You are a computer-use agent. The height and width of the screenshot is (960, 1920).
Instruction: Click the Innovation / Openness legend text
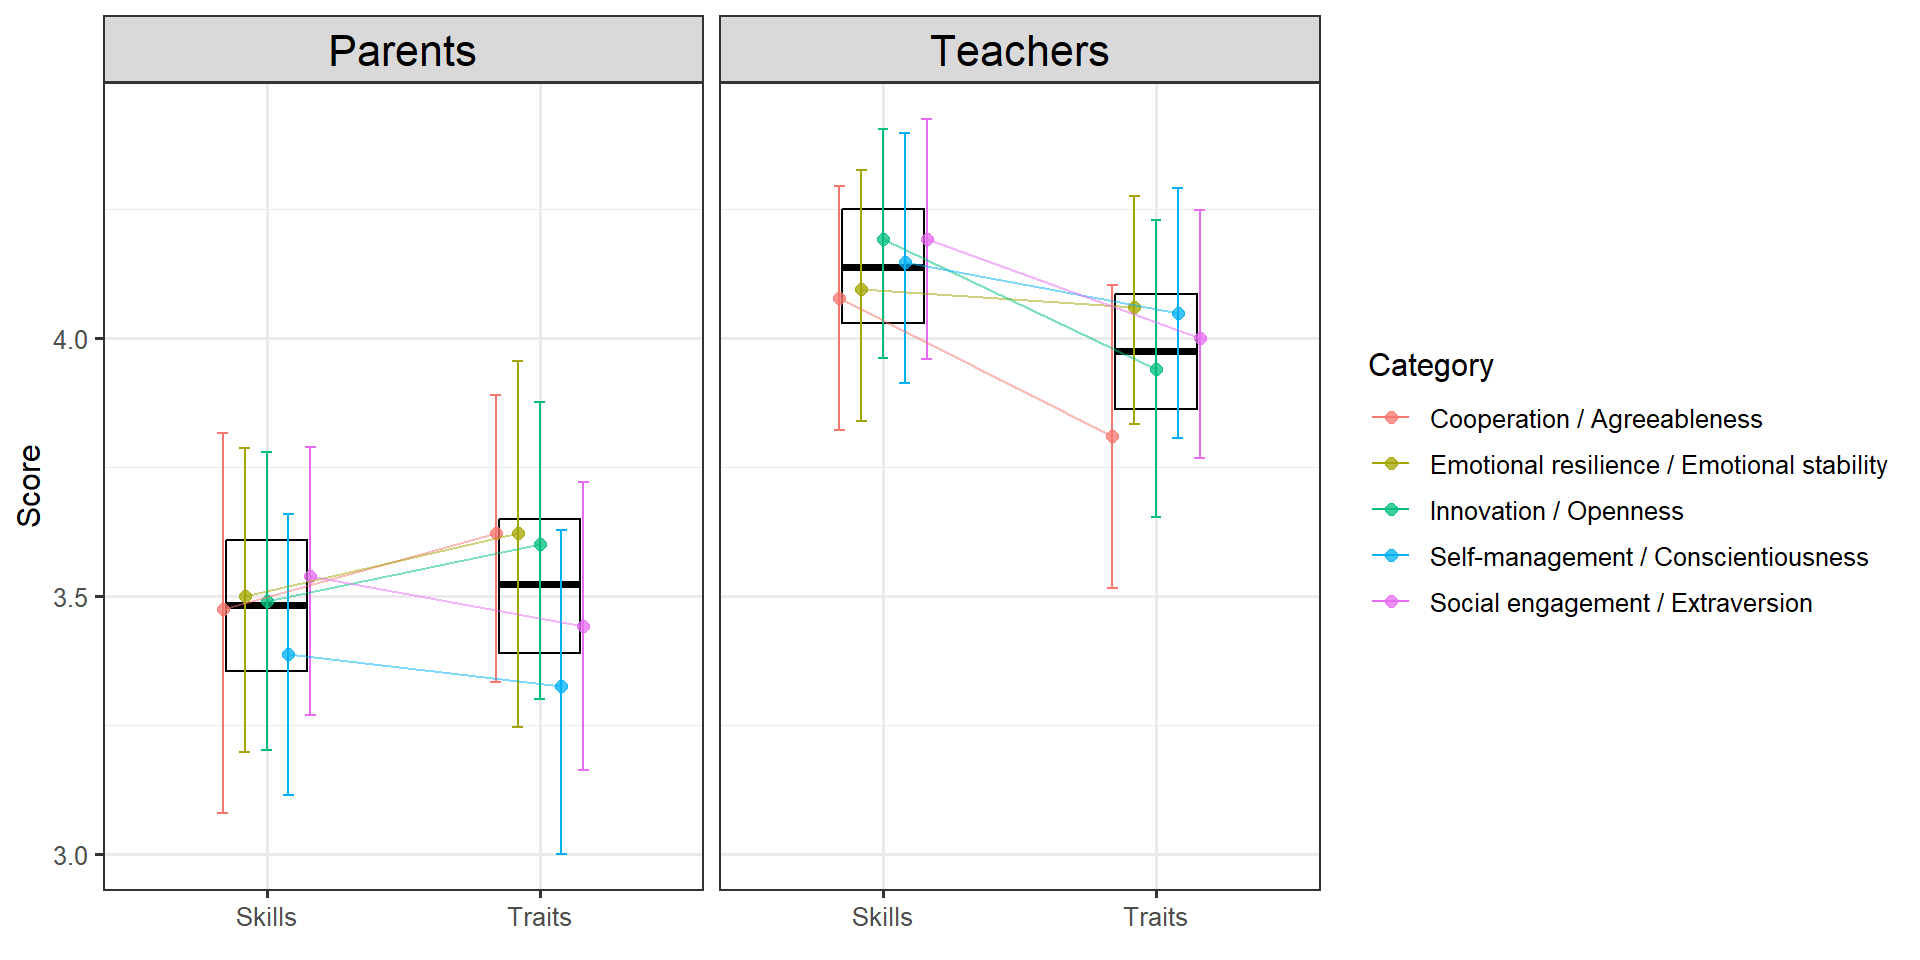coord(1556,511)
